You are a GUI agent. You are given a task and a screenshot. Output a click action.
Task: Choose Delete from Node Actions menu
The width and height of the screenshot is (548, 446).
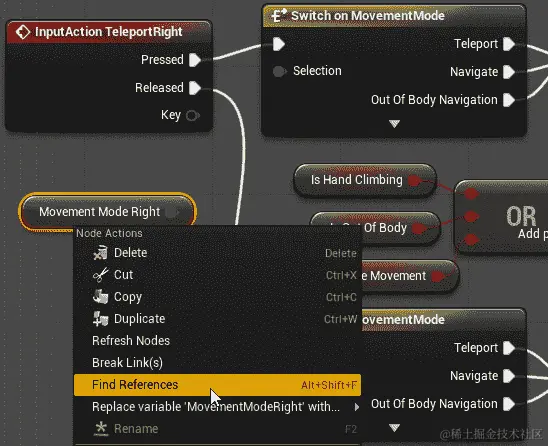217,253
